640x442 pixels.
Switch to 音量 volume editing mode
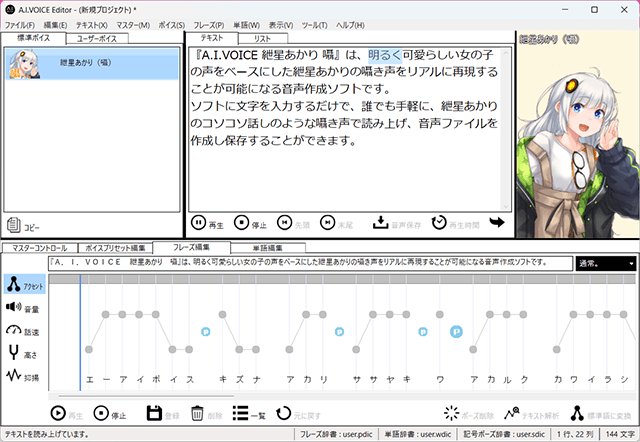click(15, 309)
